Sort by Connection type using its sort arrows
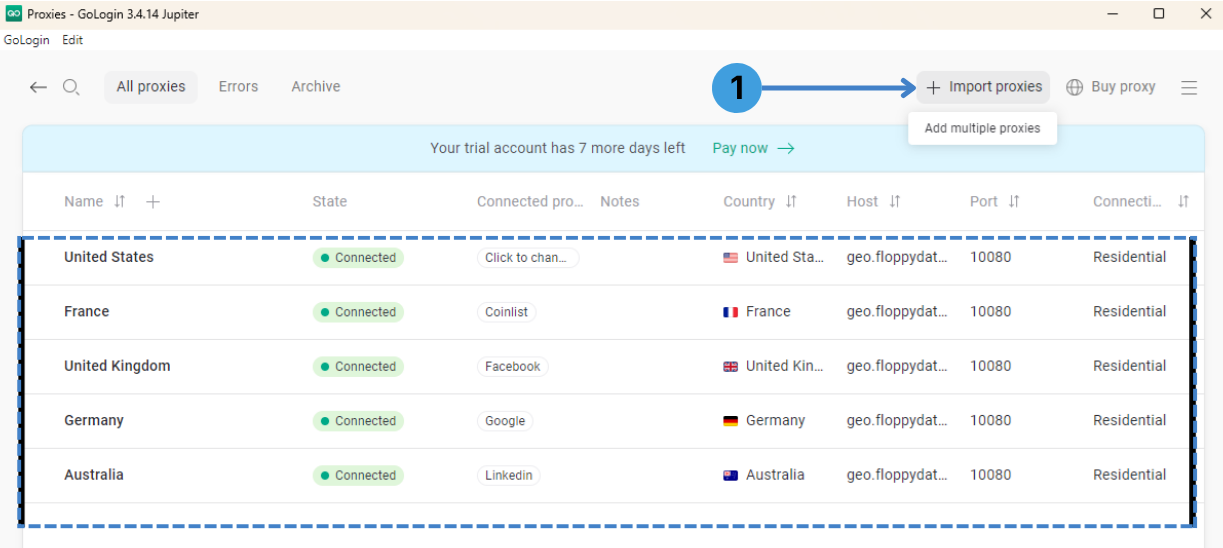1223x548 pixels. [1184, 202]
